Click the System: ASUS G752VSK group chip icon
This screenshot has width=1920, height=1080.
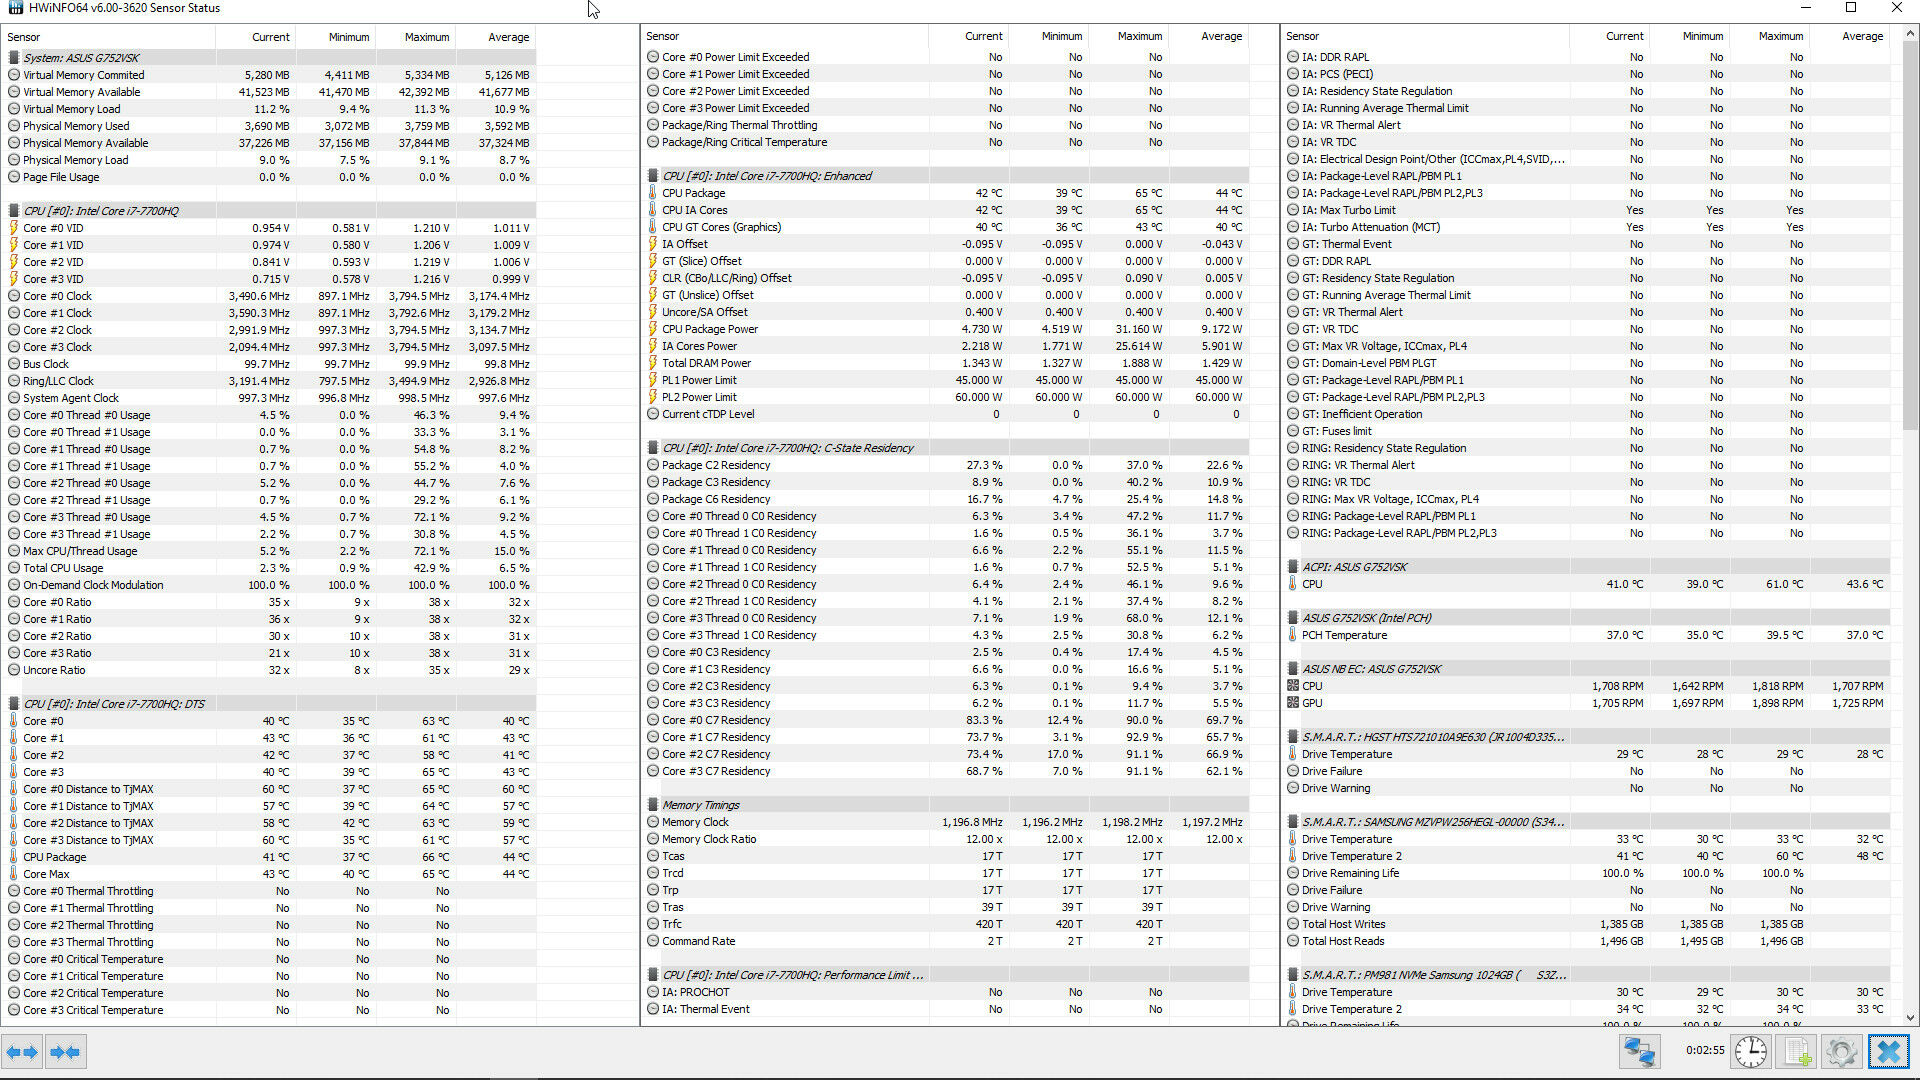pos(14,58)
